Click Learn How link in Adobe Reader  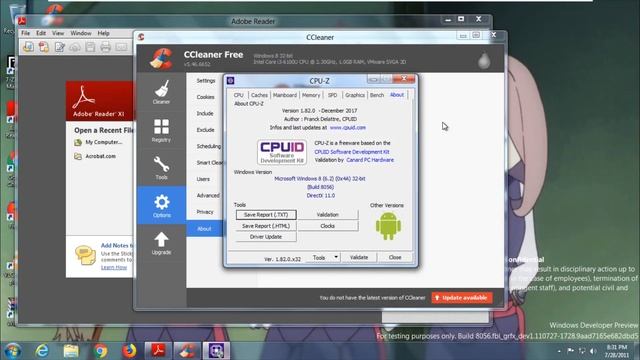(x=114, y=267)
